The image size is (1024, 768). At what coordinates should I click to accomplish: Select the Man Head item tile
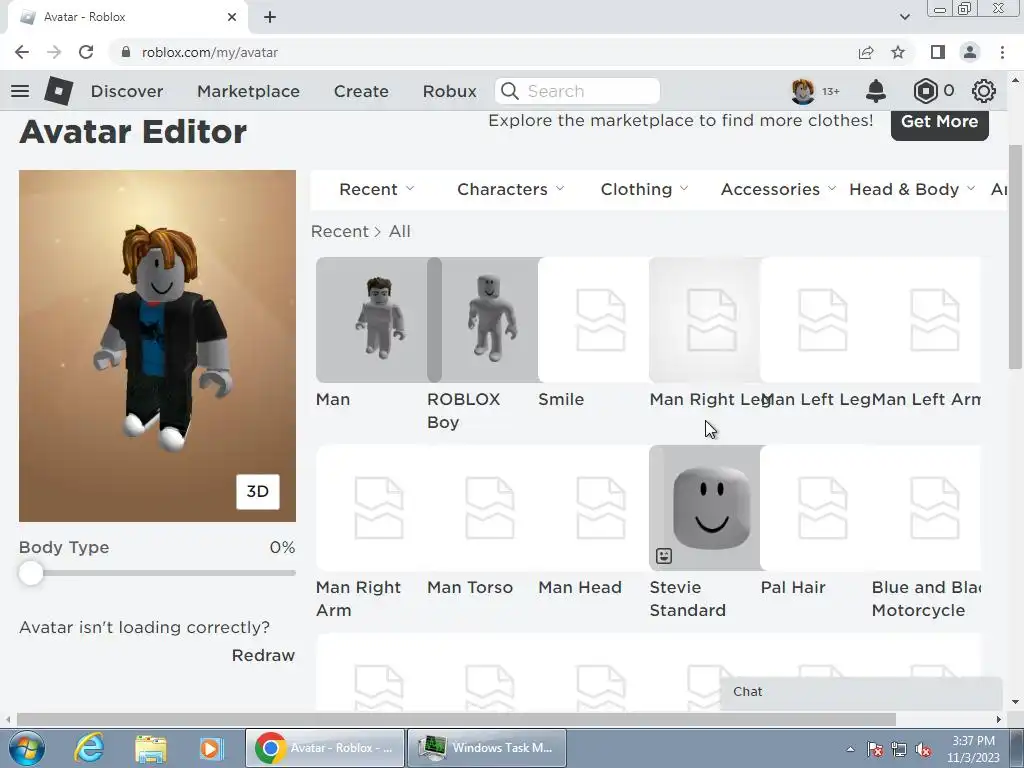click(594, 507)
